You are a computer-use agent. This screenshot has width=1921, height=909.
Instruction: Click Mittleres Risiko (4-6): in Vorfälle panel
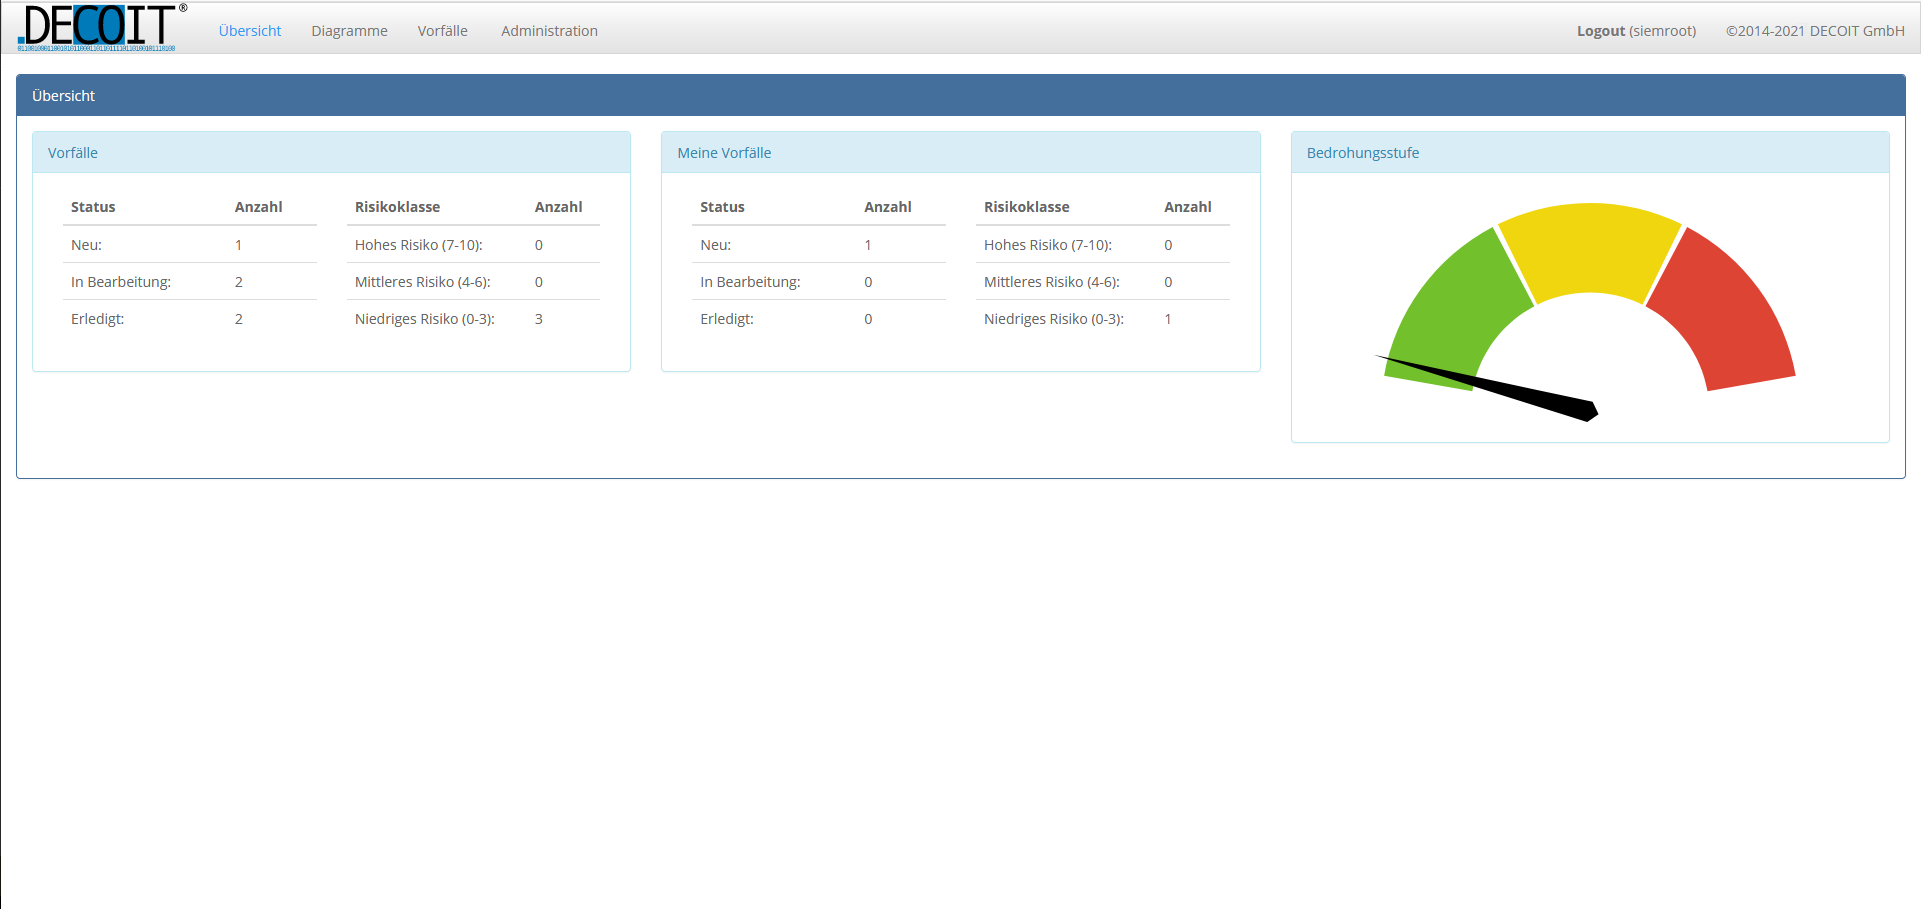click(423, 282)
